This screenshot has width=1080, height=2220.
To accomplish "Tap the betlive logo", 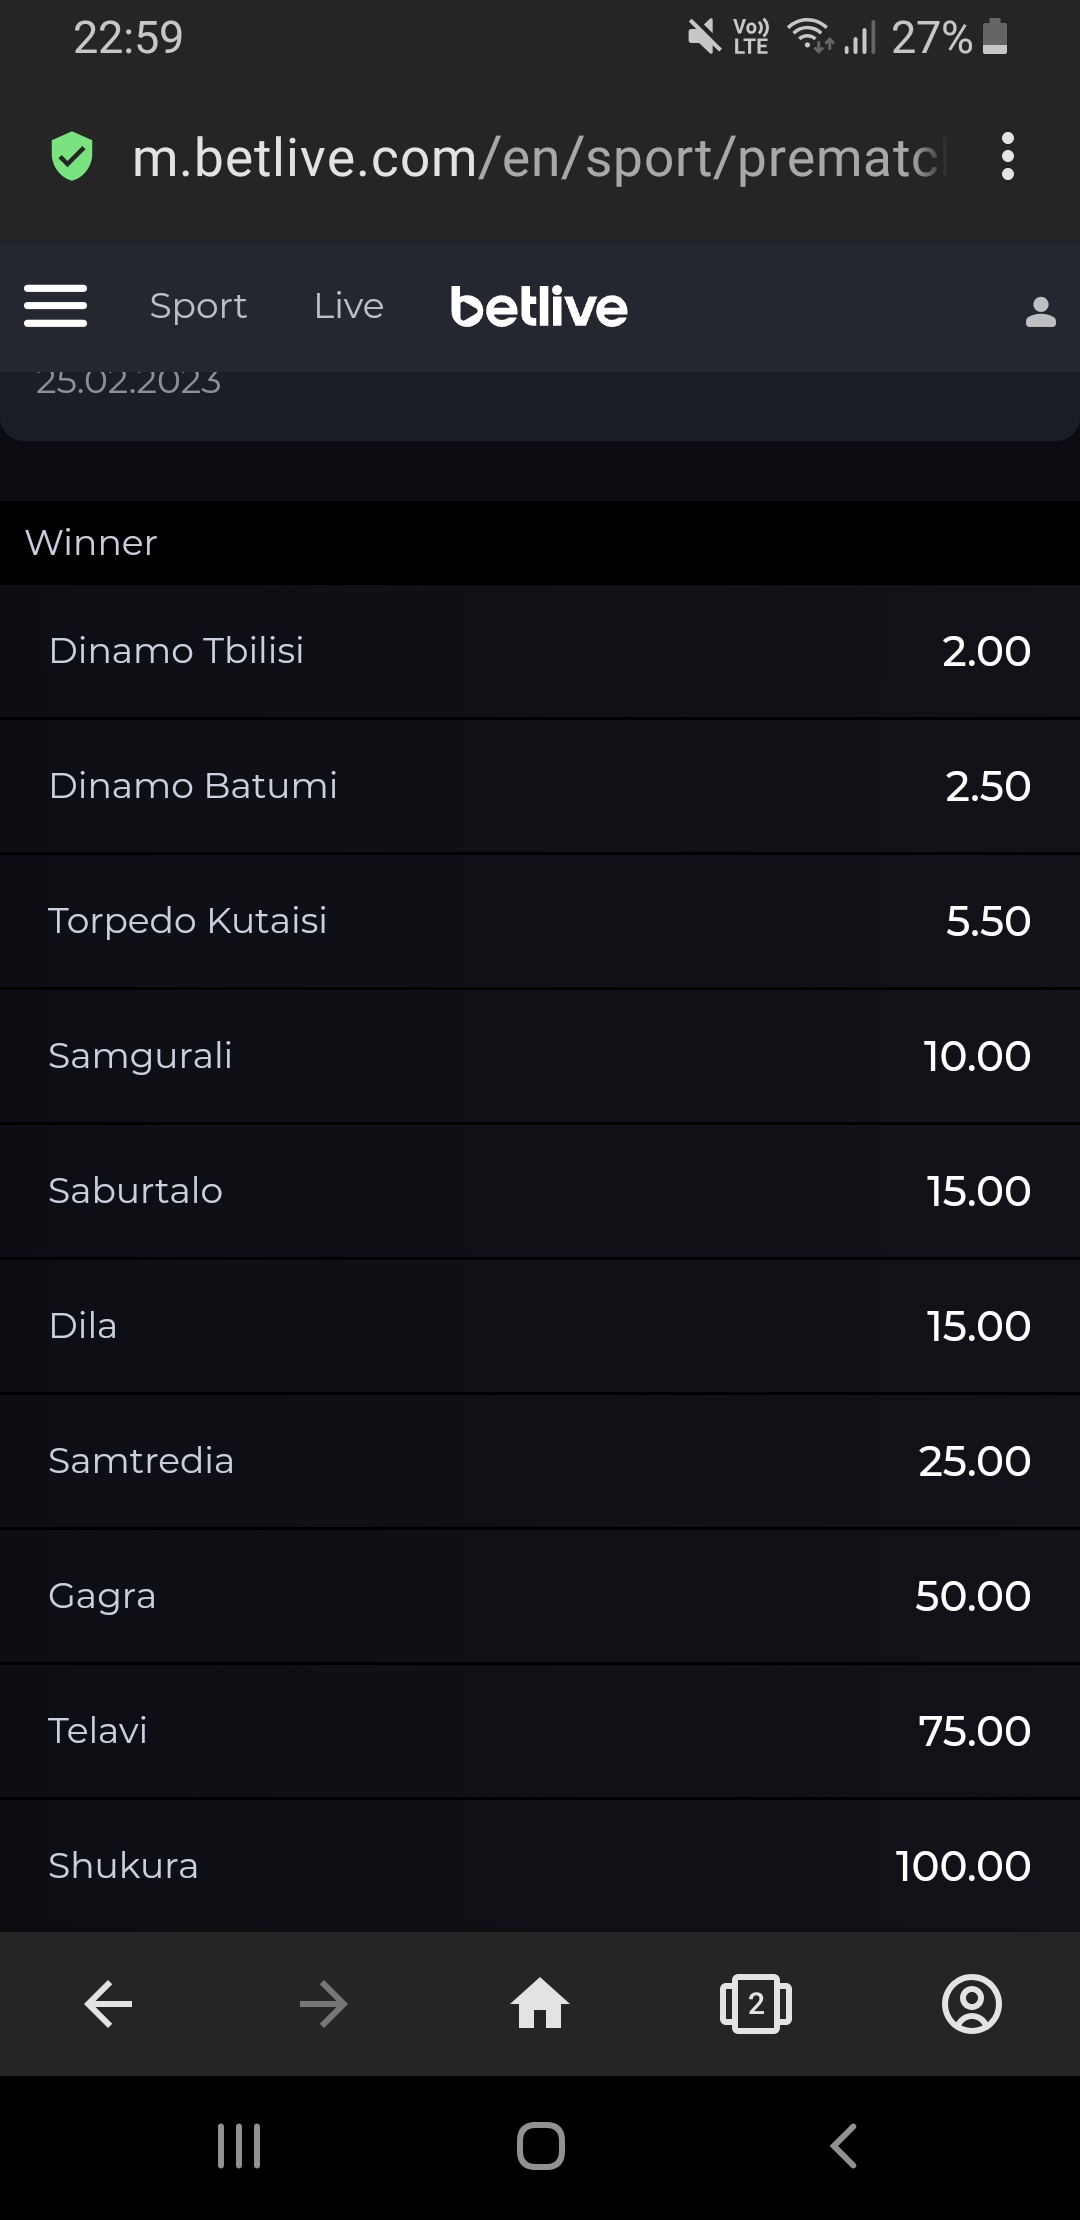I will click(x=539, y=307).
